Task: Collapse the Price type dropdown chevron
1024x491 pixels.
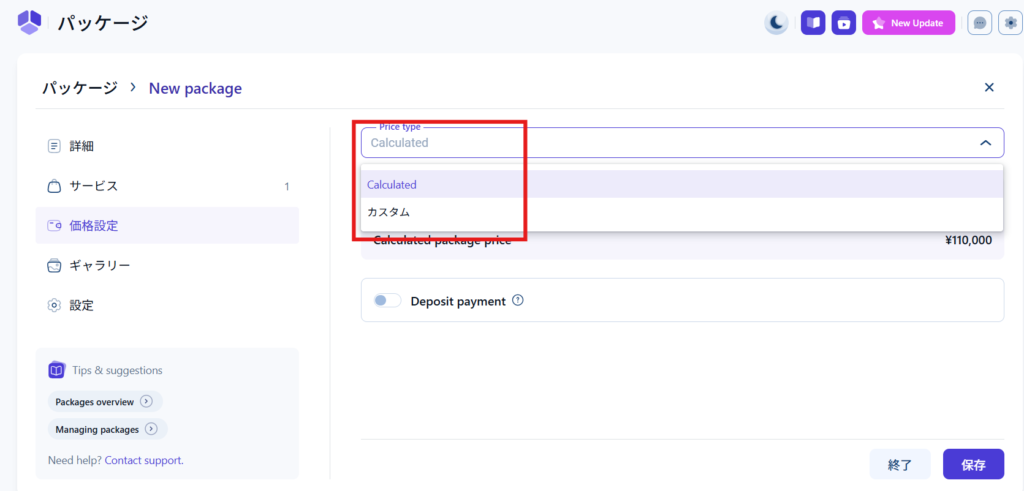Action: tap(985, 143)
